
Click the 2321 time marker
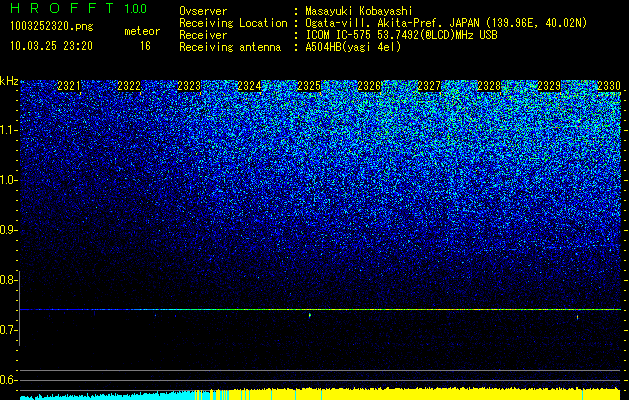(69, 86)
